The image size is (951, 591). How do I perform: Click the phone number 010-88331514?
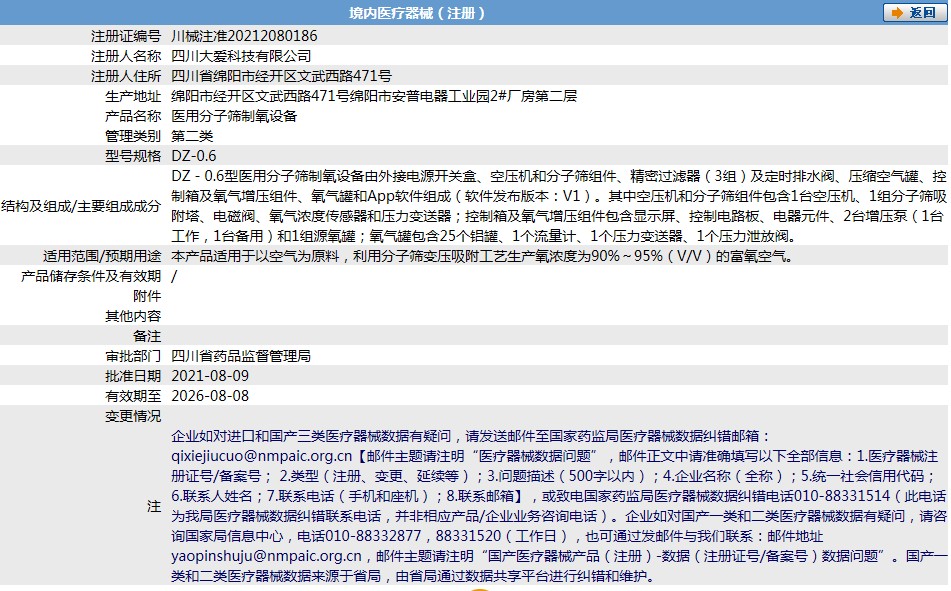click(x=842, y=496)
